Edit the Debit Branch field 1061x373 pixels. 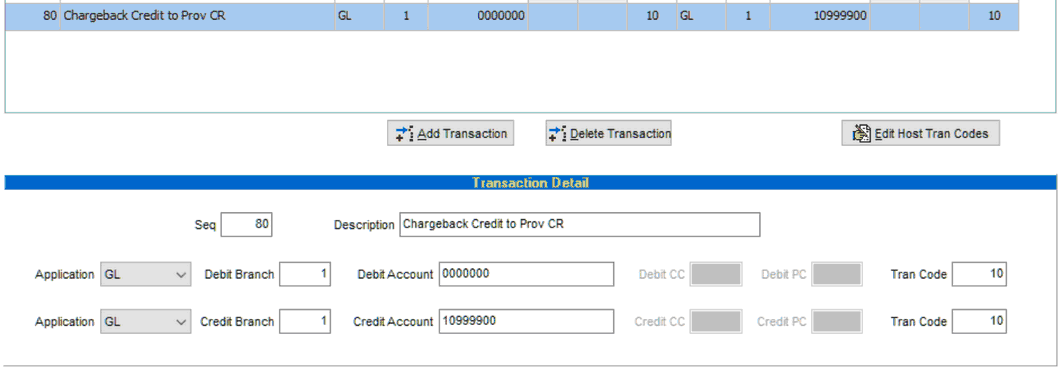pos(305,275)
